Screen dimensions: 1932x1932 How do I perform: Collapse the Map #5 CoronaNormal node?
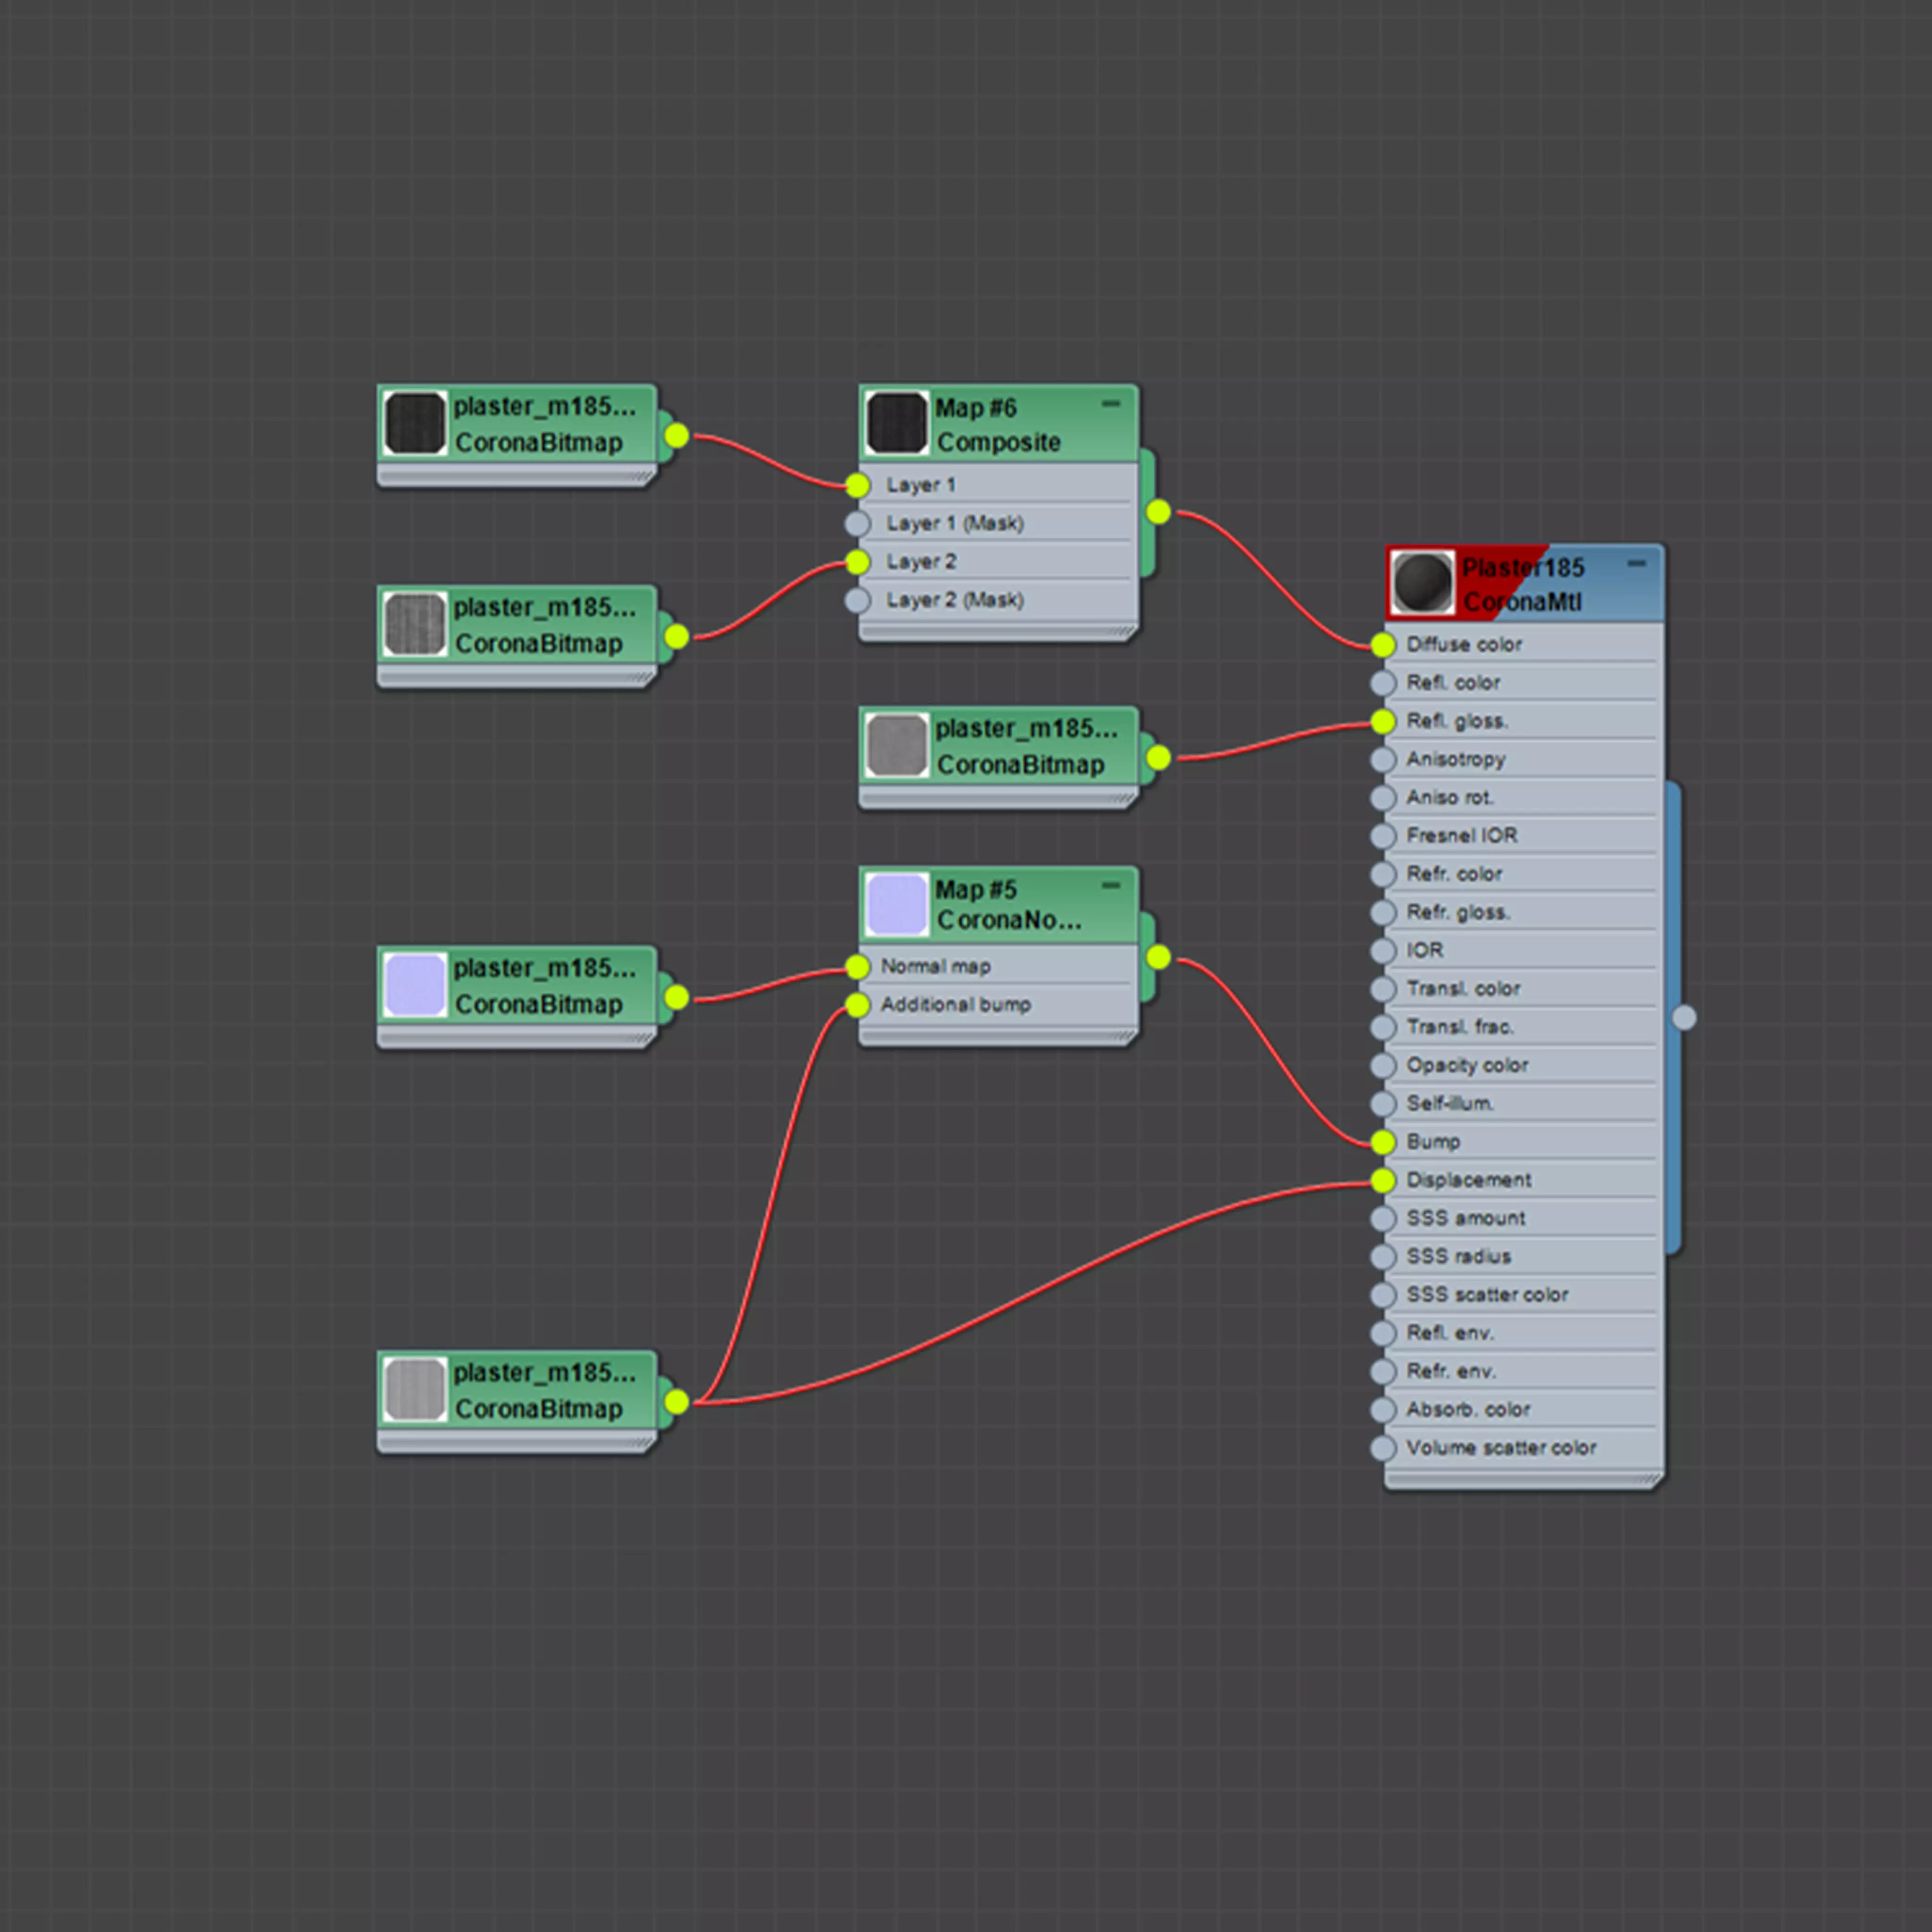pyautogui.click(x=1110, y=885)
